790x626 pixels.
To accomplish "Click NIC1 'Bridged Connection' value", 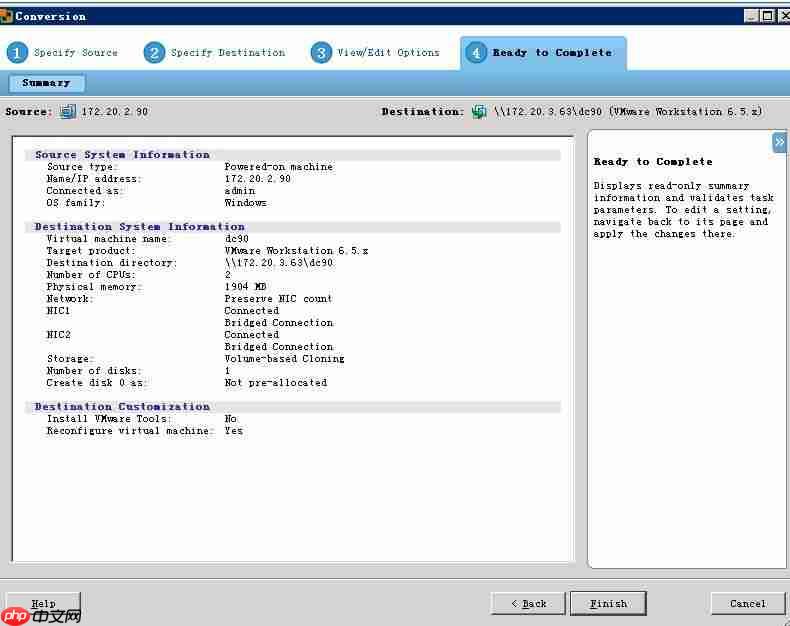I will [279, 323].
